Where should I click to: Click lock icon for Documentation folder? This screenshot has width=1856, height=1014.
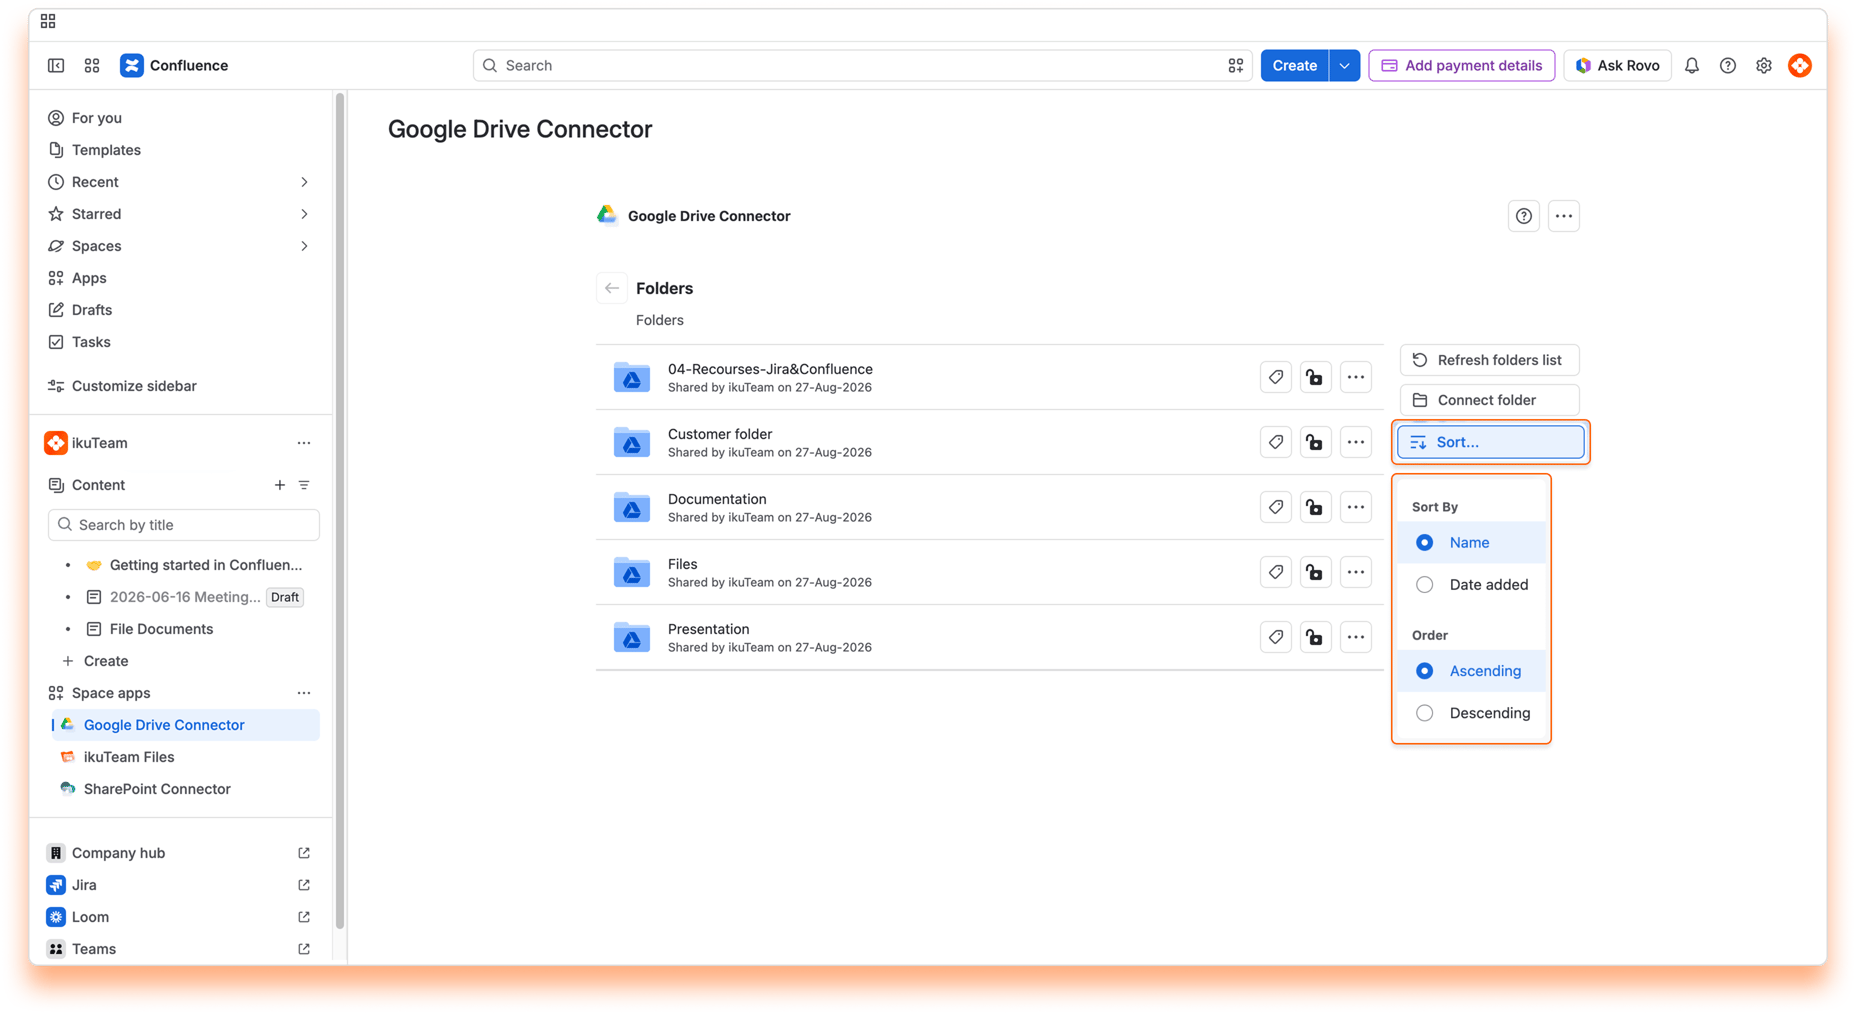click(x=1315, y=507)
